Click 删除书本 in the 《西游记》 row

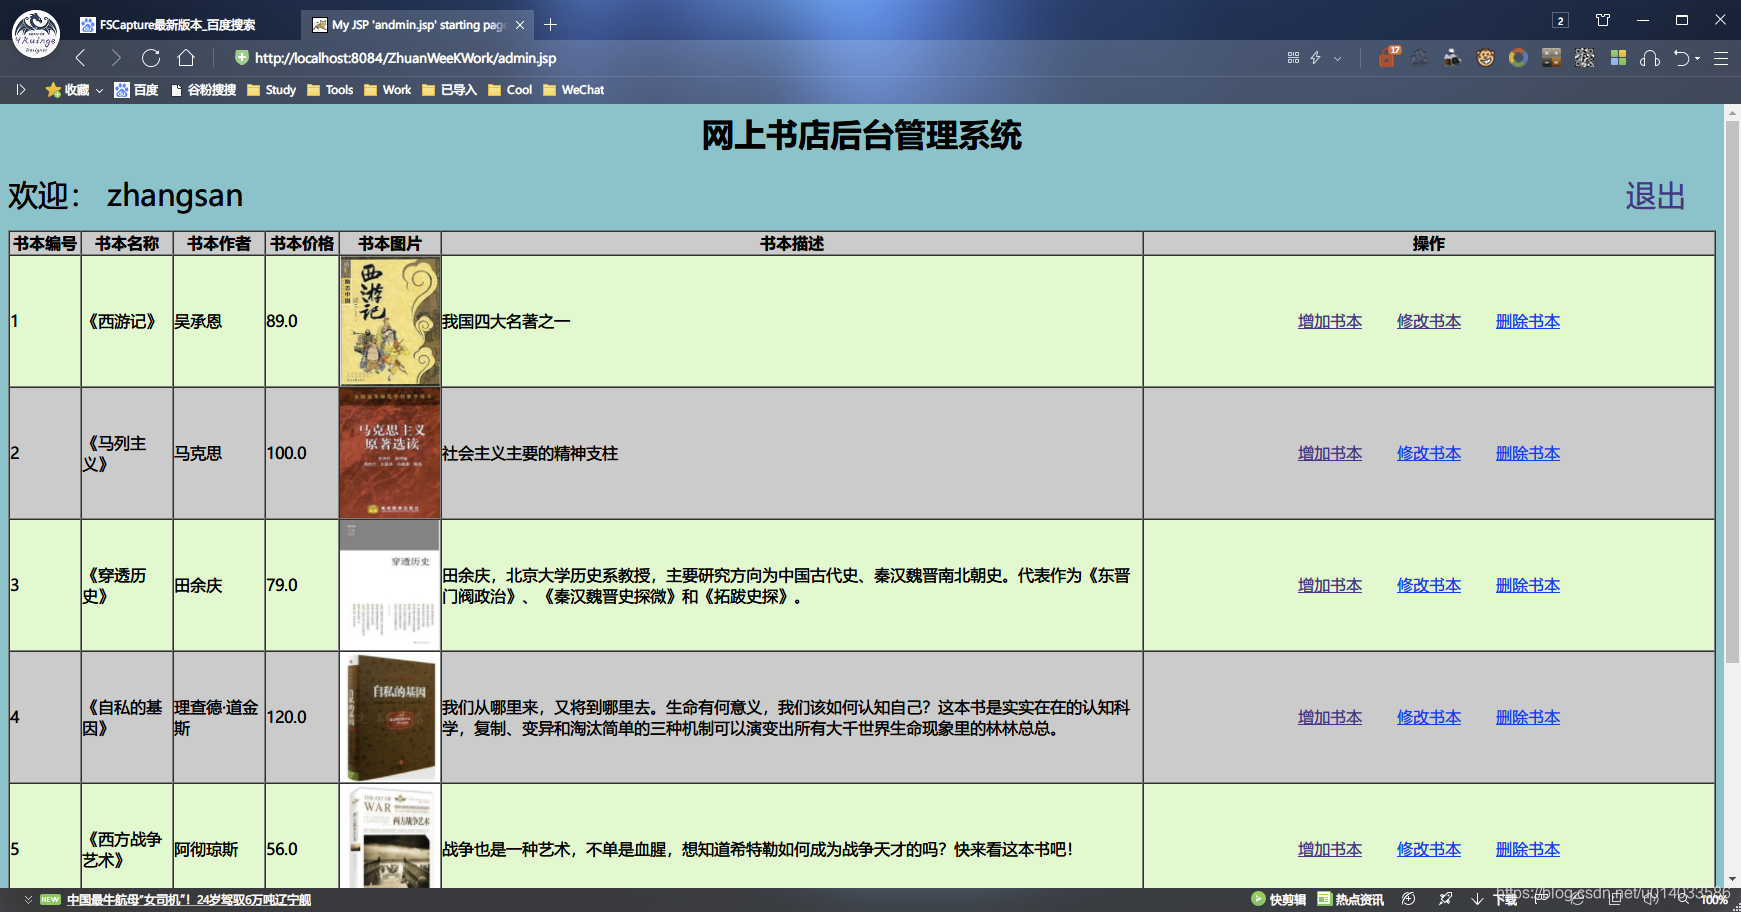click(1528, 321)
